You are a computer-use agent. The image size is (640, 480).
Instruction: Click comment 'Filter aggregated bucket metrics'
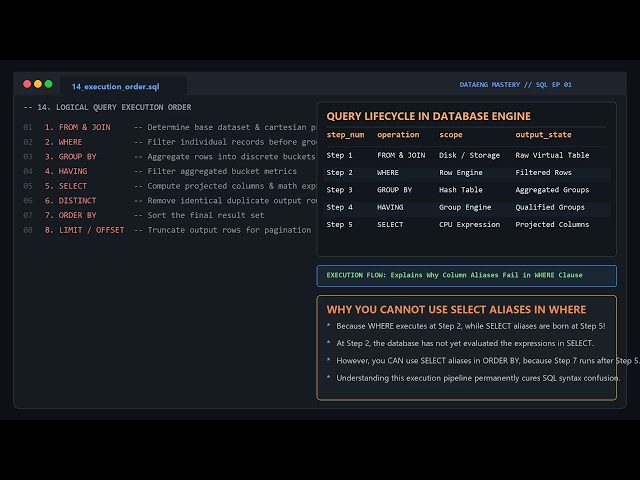click(222, 171)
